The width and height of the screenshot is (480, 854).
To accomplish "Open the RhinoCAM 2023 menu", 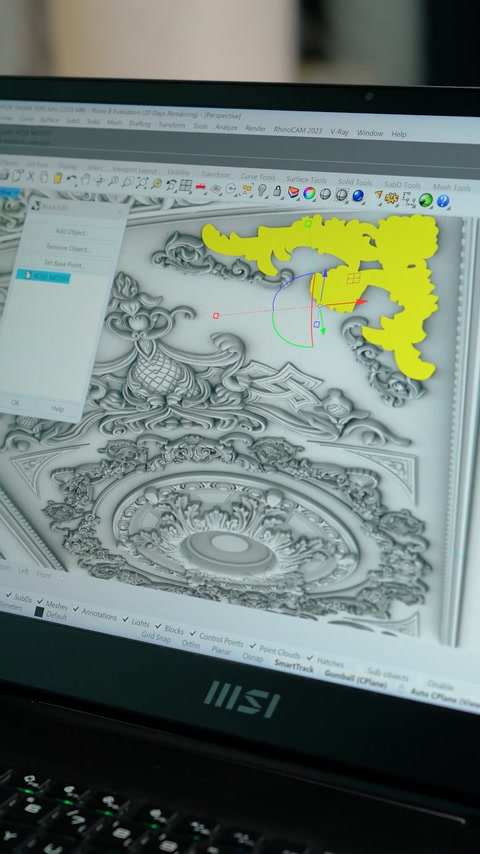I will pos(298,130).
